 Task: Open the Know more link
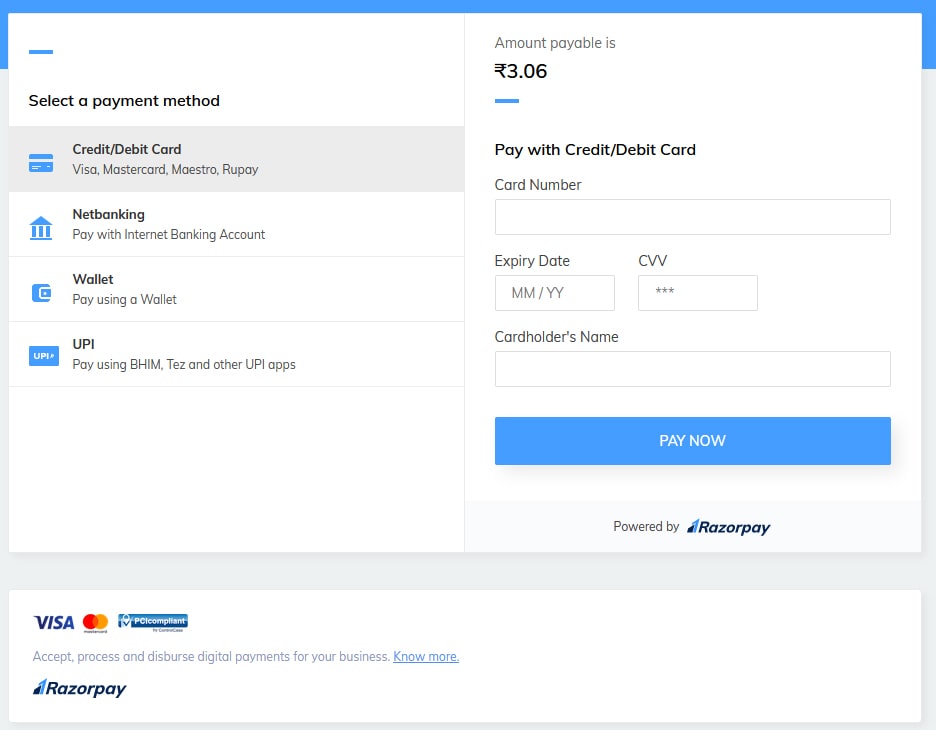pyautogui.click(x=425, y=656)
